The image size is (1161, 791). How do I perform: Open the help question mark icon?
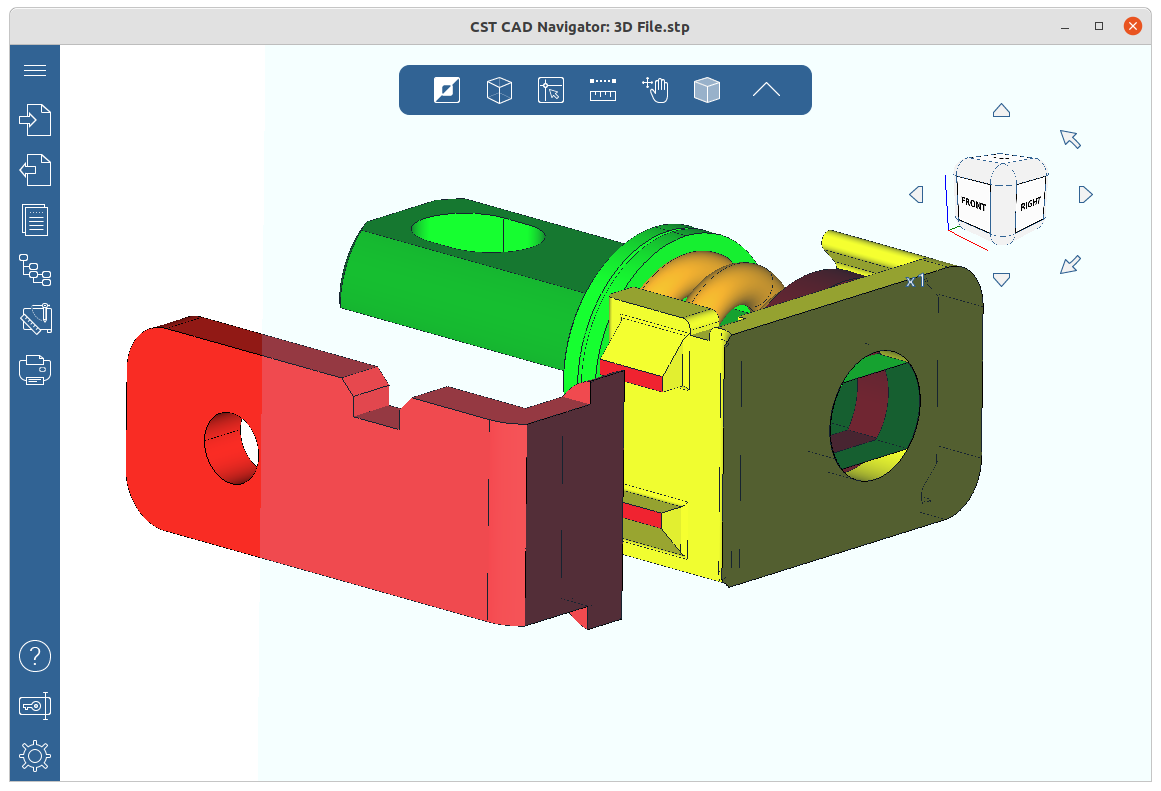[35, 656]
